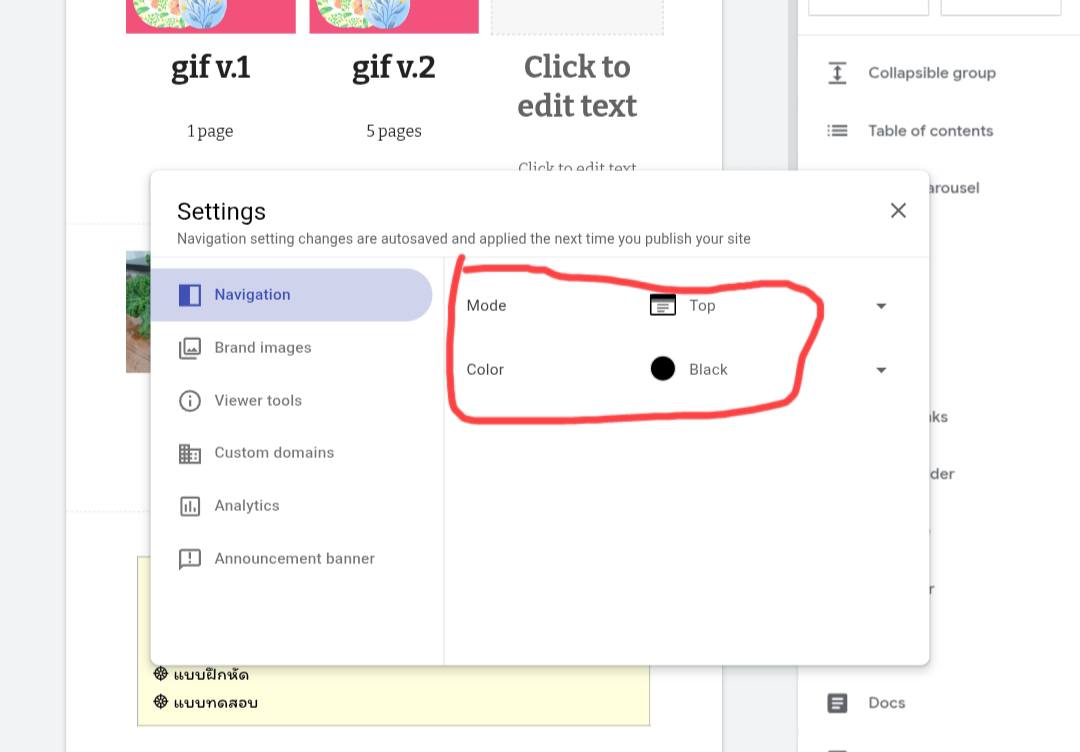Click the Collapsible group icon
Image resolution: width=1080 pixels, height=752 pixels.
(x=837, y=73)
